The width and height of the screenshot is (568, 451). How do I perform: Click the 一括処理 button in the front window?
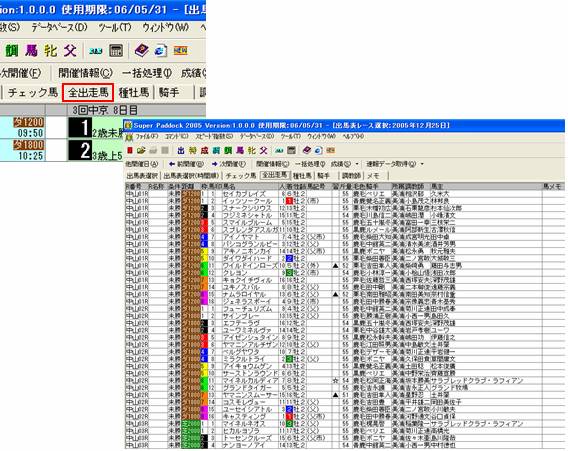(x=310, y=164)
